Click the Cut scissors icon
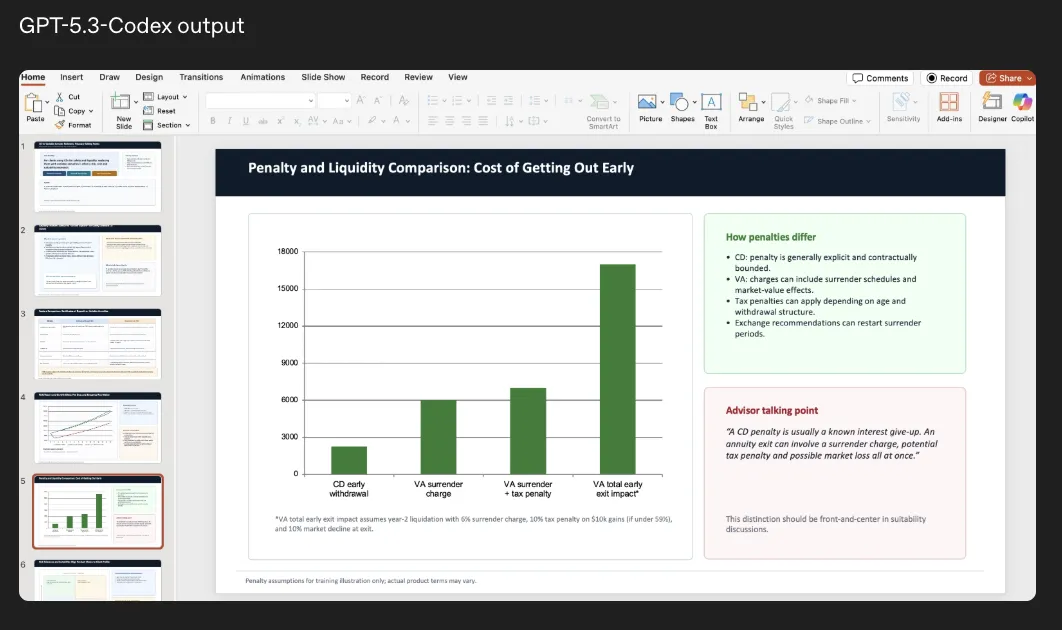 click(x=59, y=97)
